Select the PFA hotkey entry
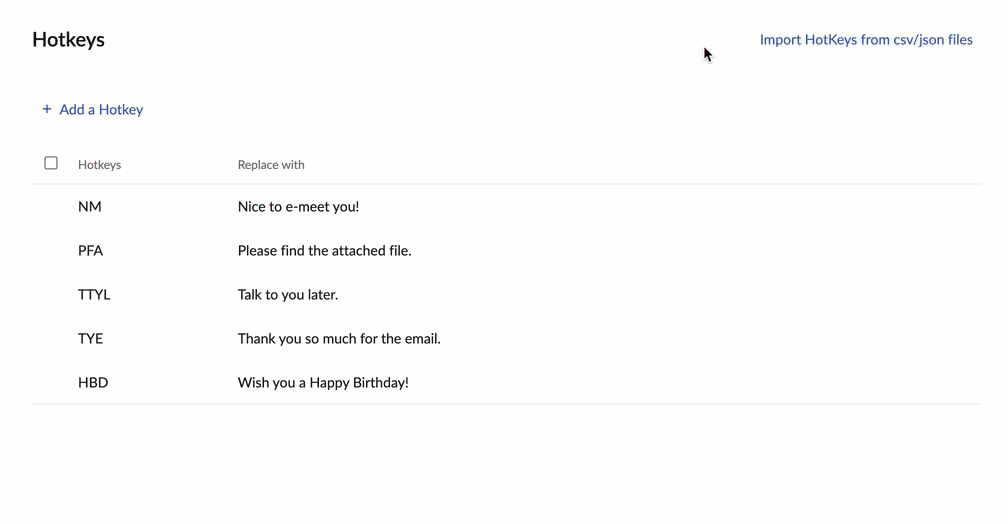The width and height of the screenshot is (1008, 524). [x=90, y=251]
